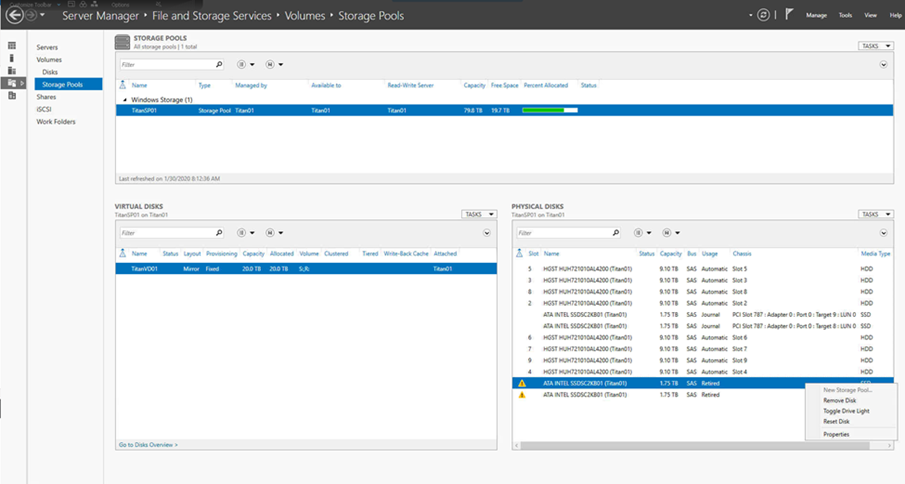Click search icon in Virtual Disks filter
Screen dimensions: 905x484
pos(219,233)
